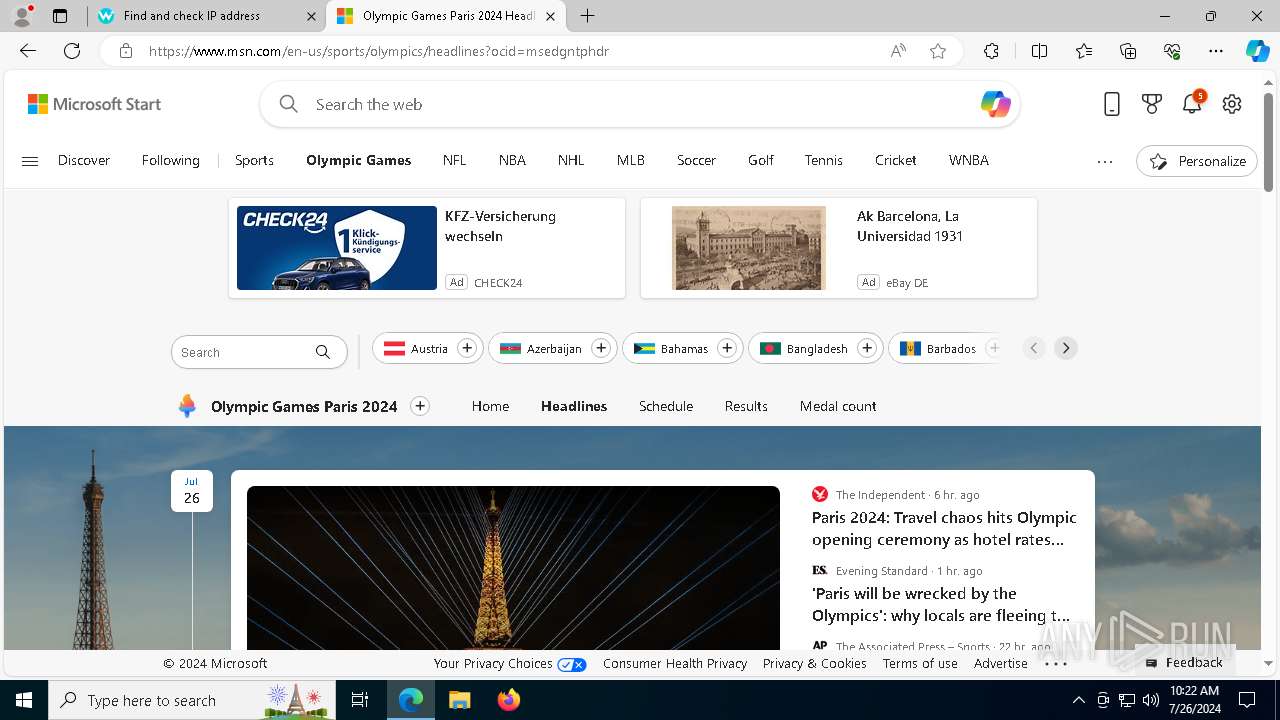Close the Find and check IP address tab

coord(311,16)
